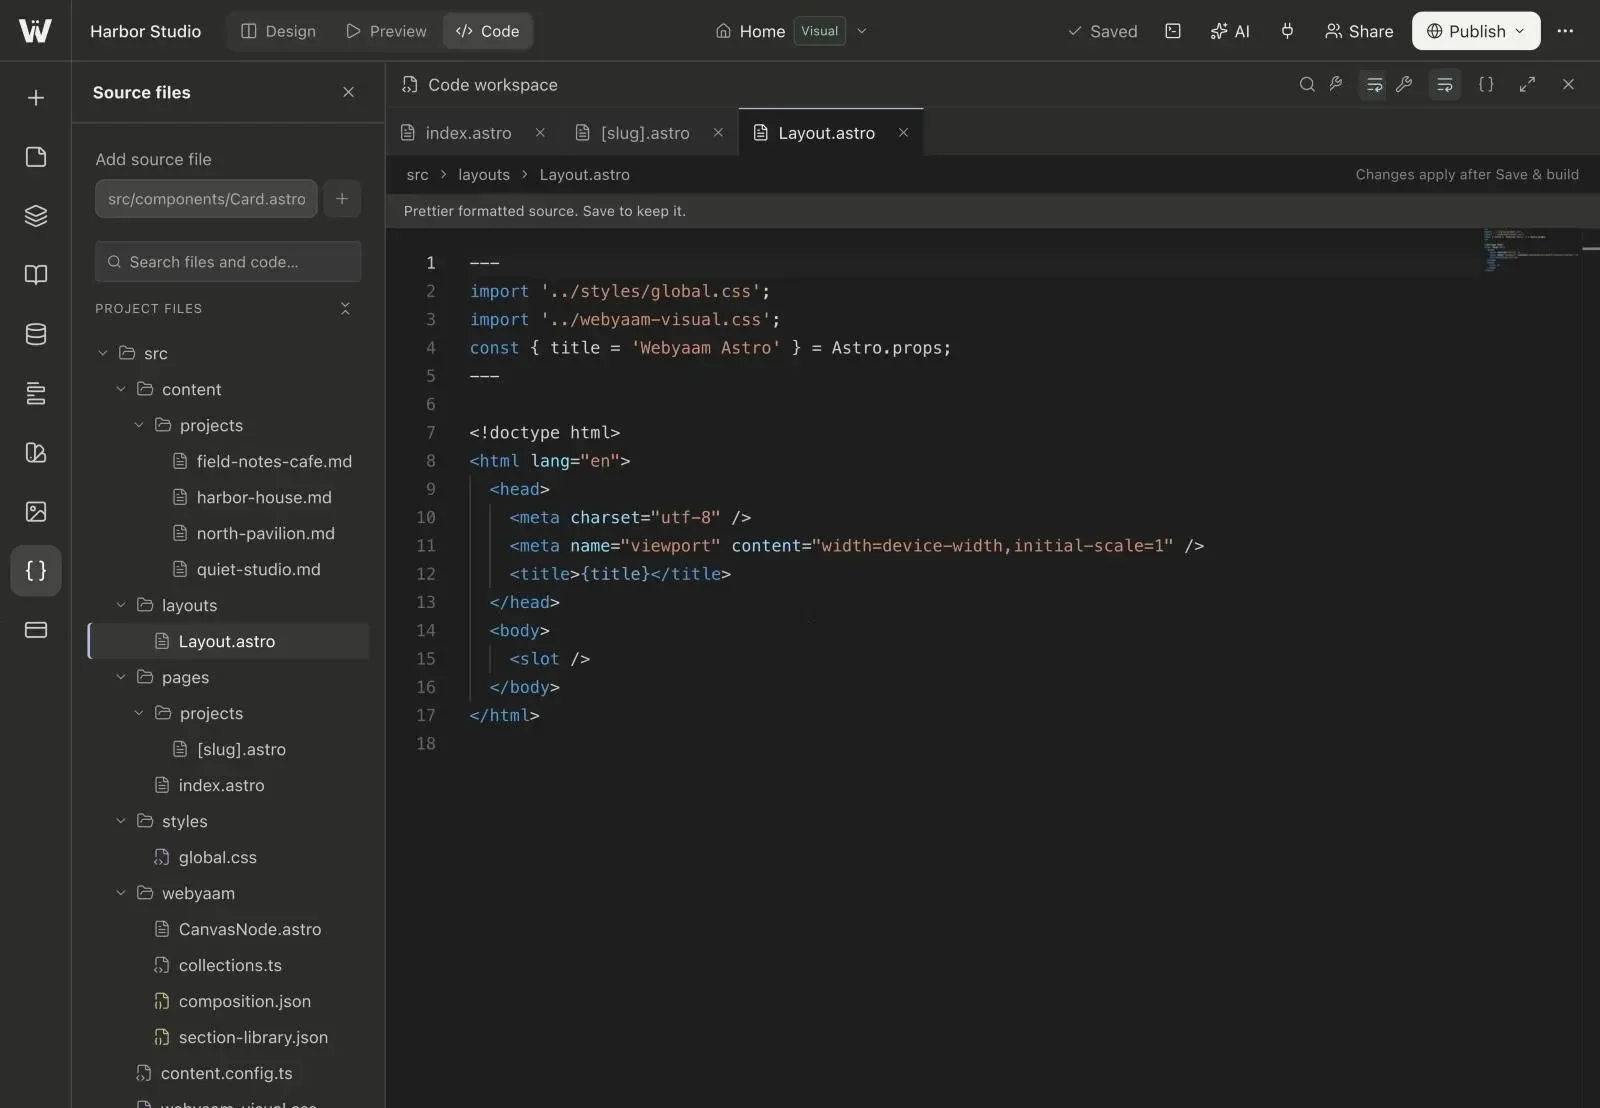Open the stacked Layers icon

(36, 216)
